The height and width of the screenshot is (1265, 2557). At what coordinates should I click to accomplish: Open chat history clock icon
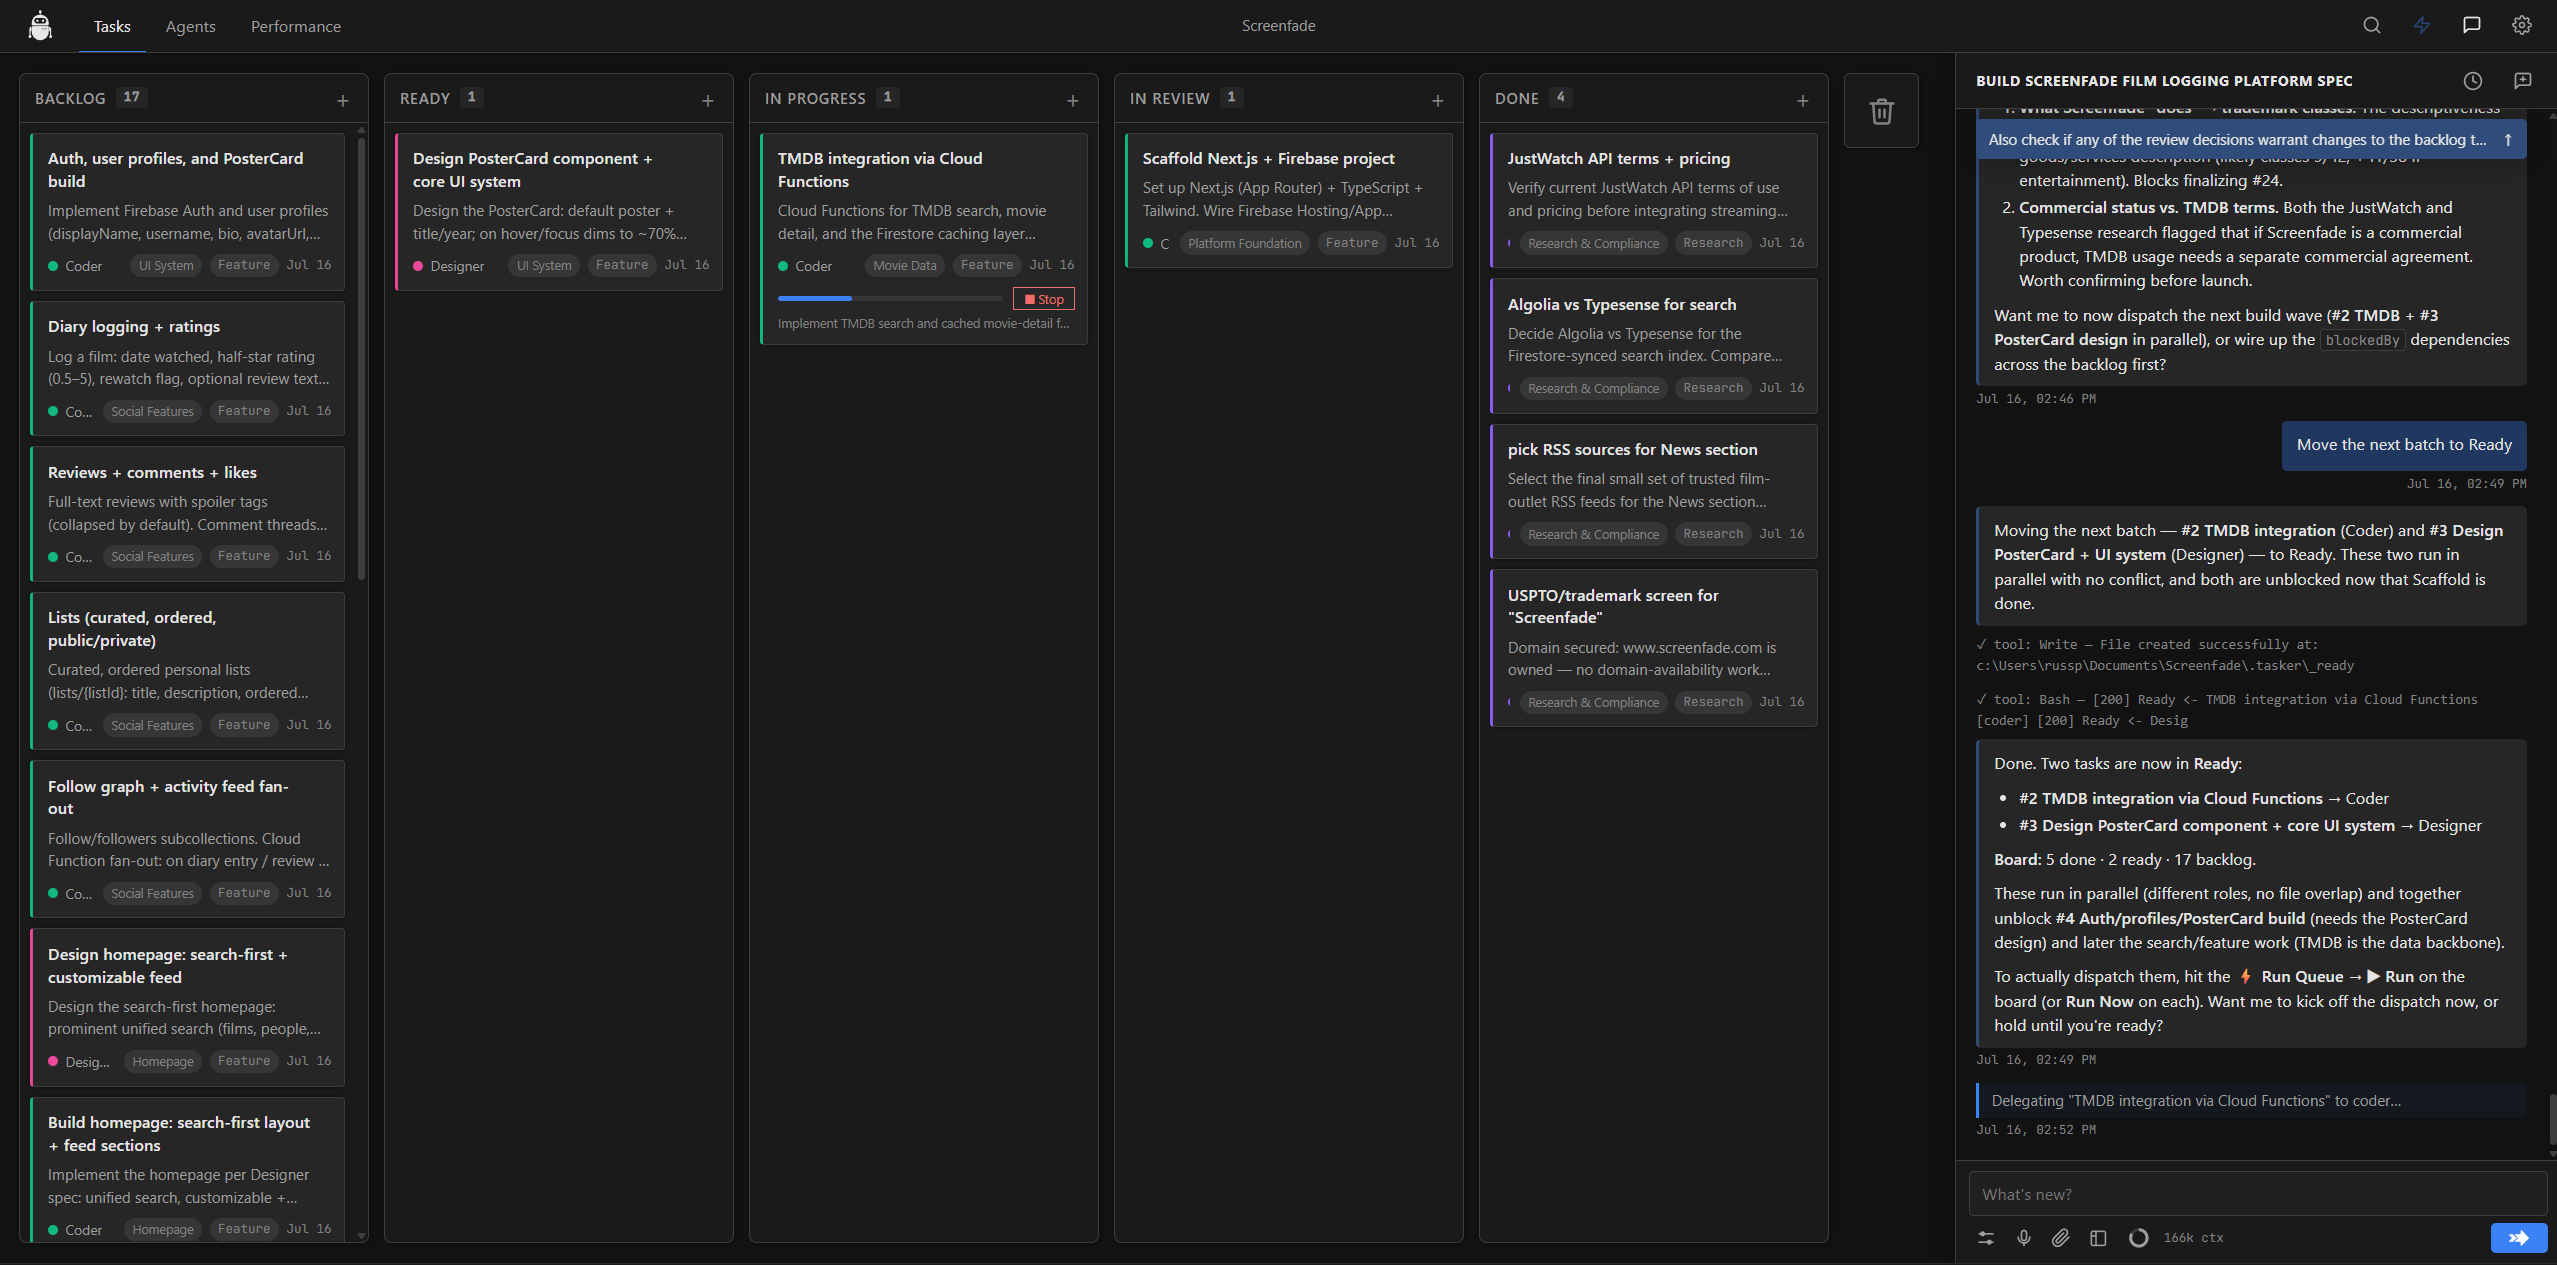pos(2472,81)
